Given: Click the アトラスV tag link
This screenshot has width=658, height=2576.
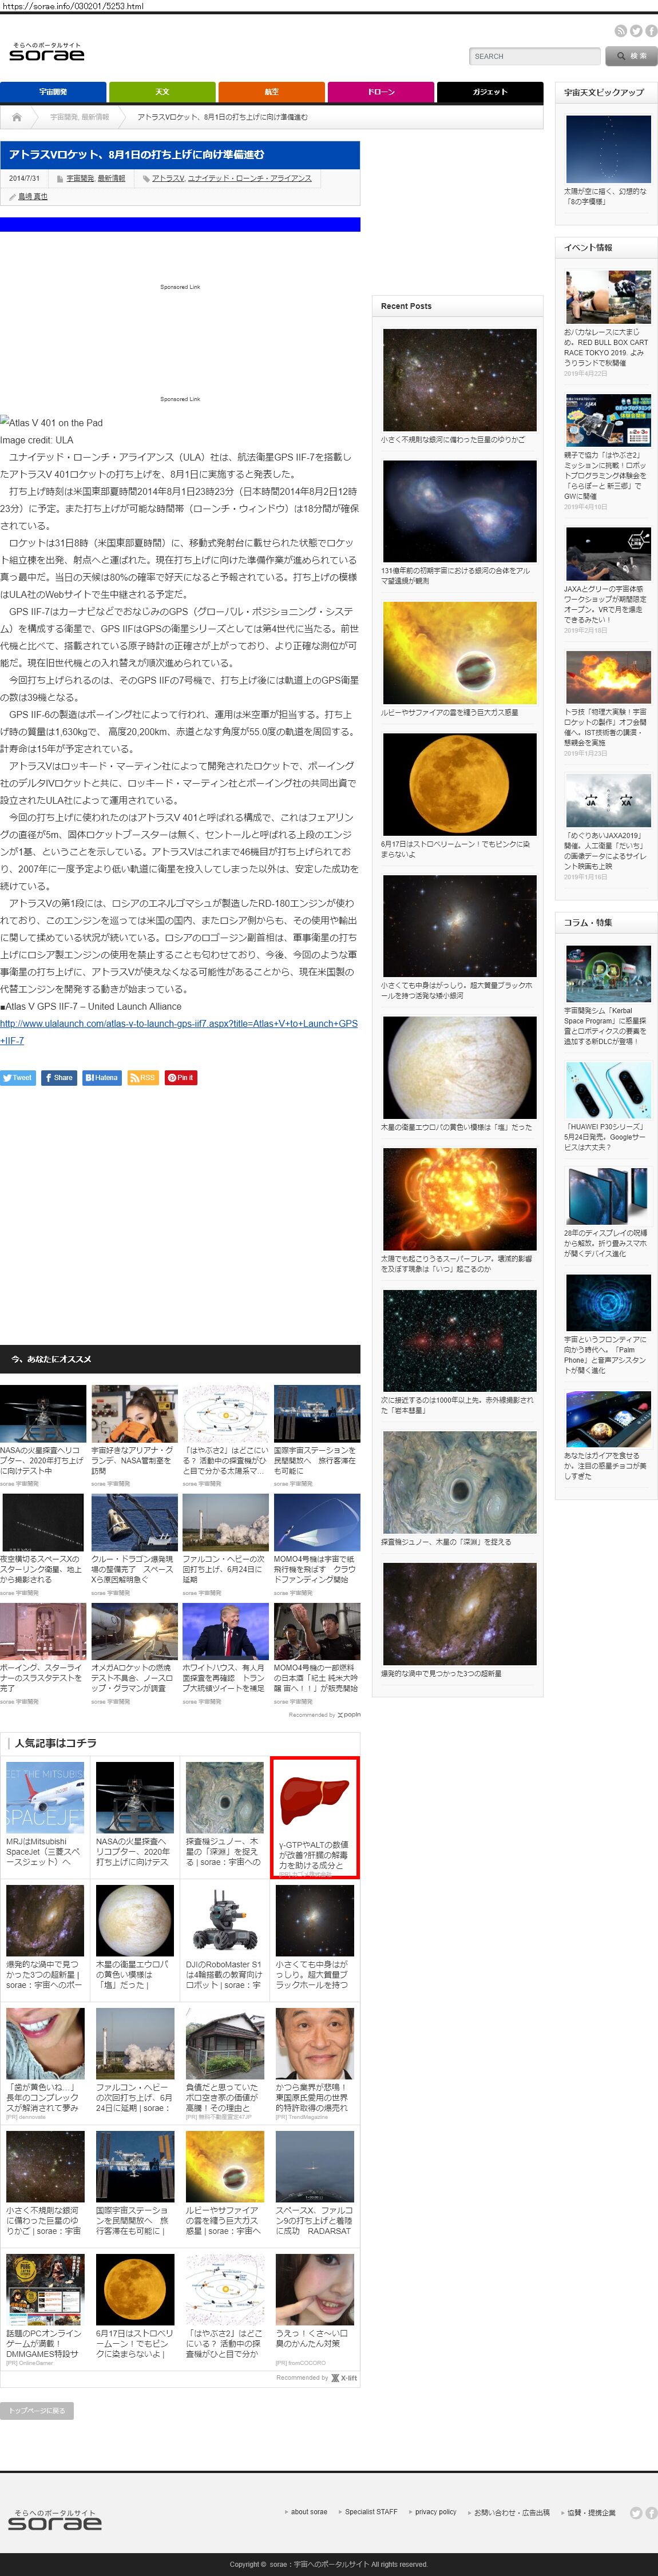Looking at the screenshot, I should pyautogui.click(x=168, y=178).
